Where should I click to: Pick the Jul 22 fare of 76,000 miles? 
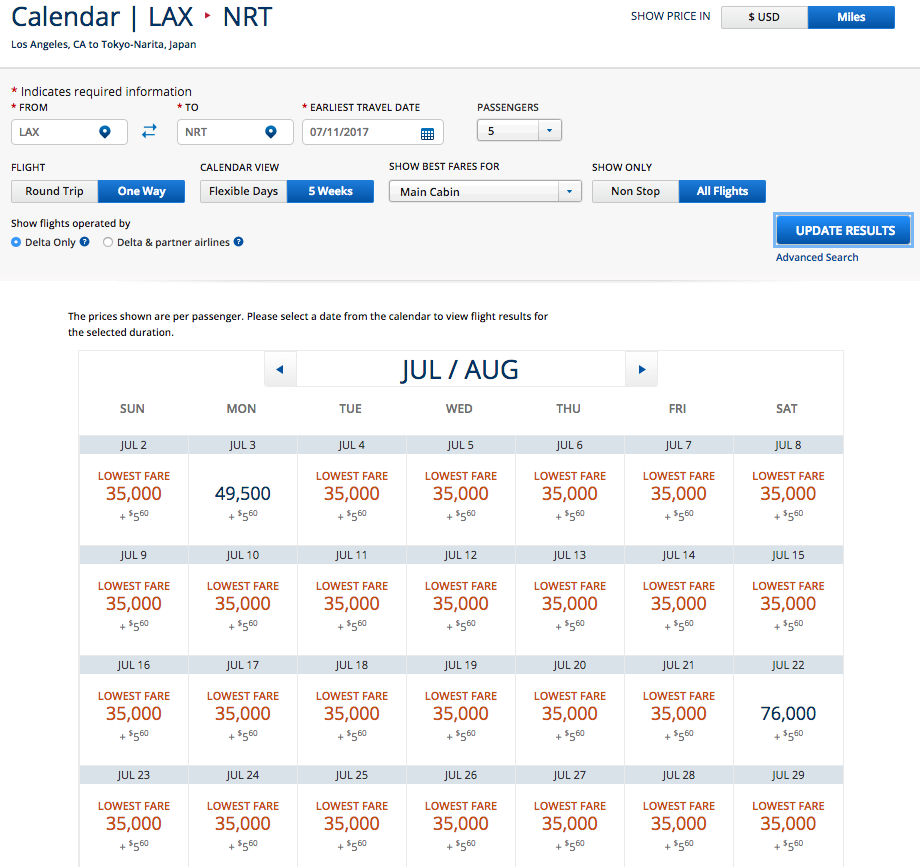point(788,713)
